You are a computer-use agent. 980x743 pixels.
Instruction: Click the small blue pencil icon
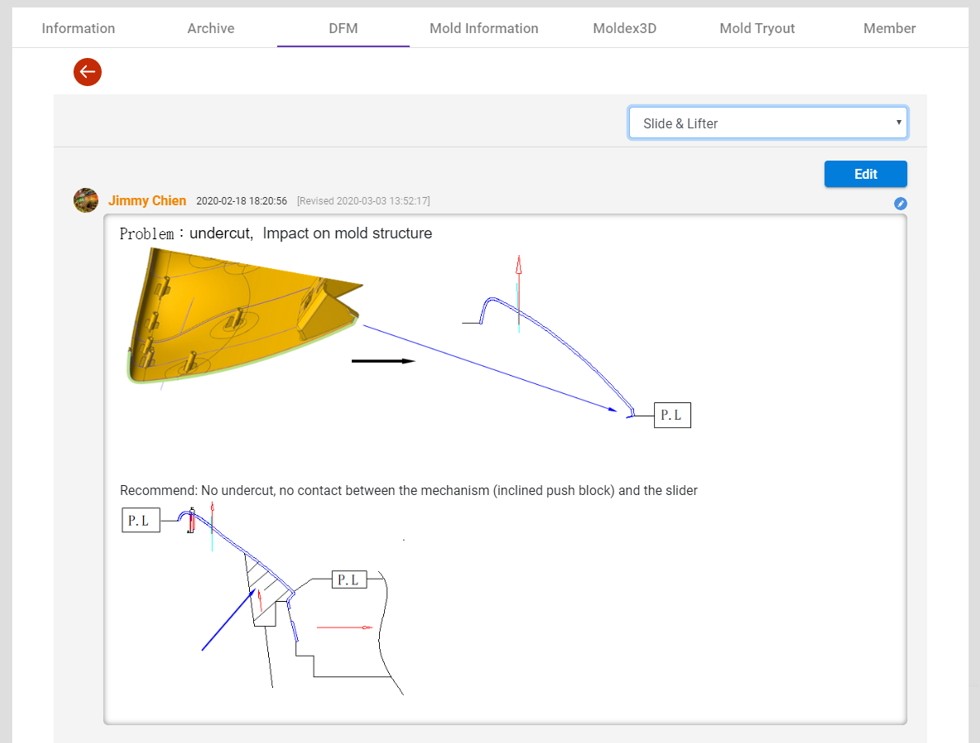[x=900, y=204]
